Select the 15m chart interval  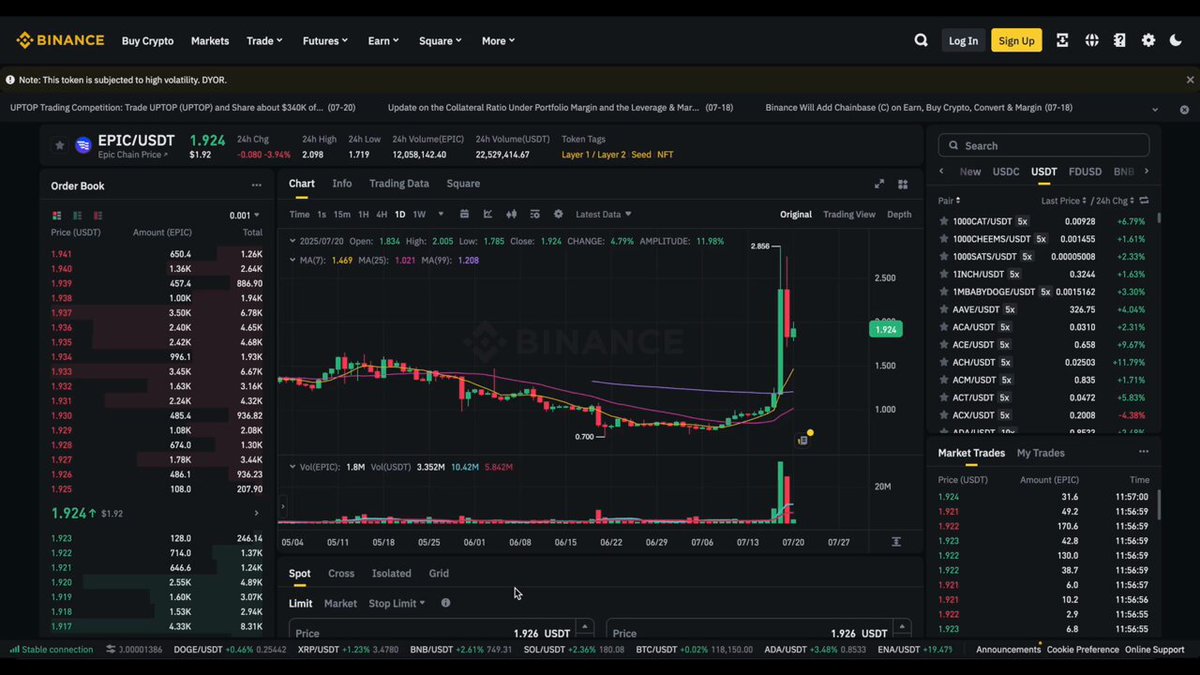[342, 214]
